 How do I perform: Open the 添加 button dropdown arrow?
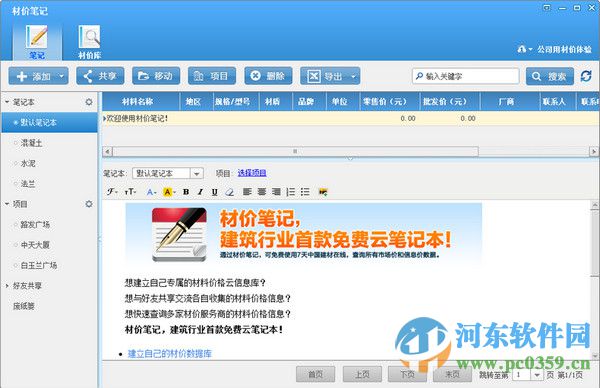[x=62, y=76]
